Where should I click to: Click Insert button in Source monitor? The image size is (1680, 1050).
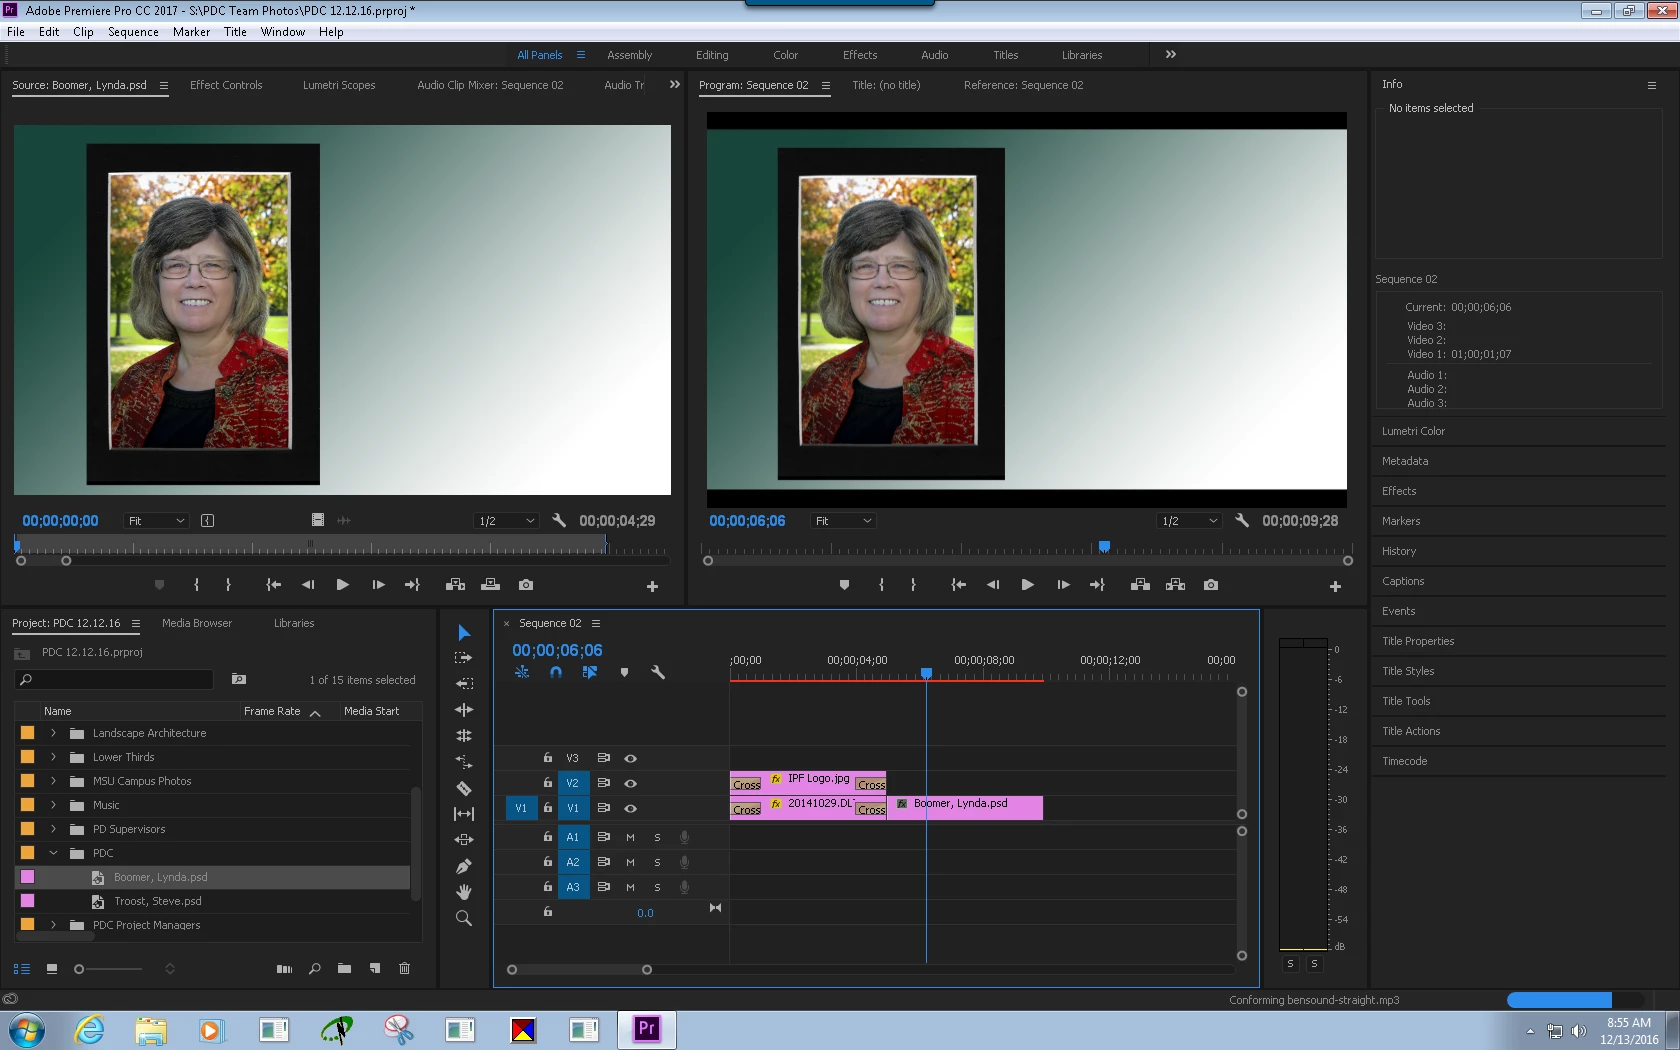pos(455,585)
